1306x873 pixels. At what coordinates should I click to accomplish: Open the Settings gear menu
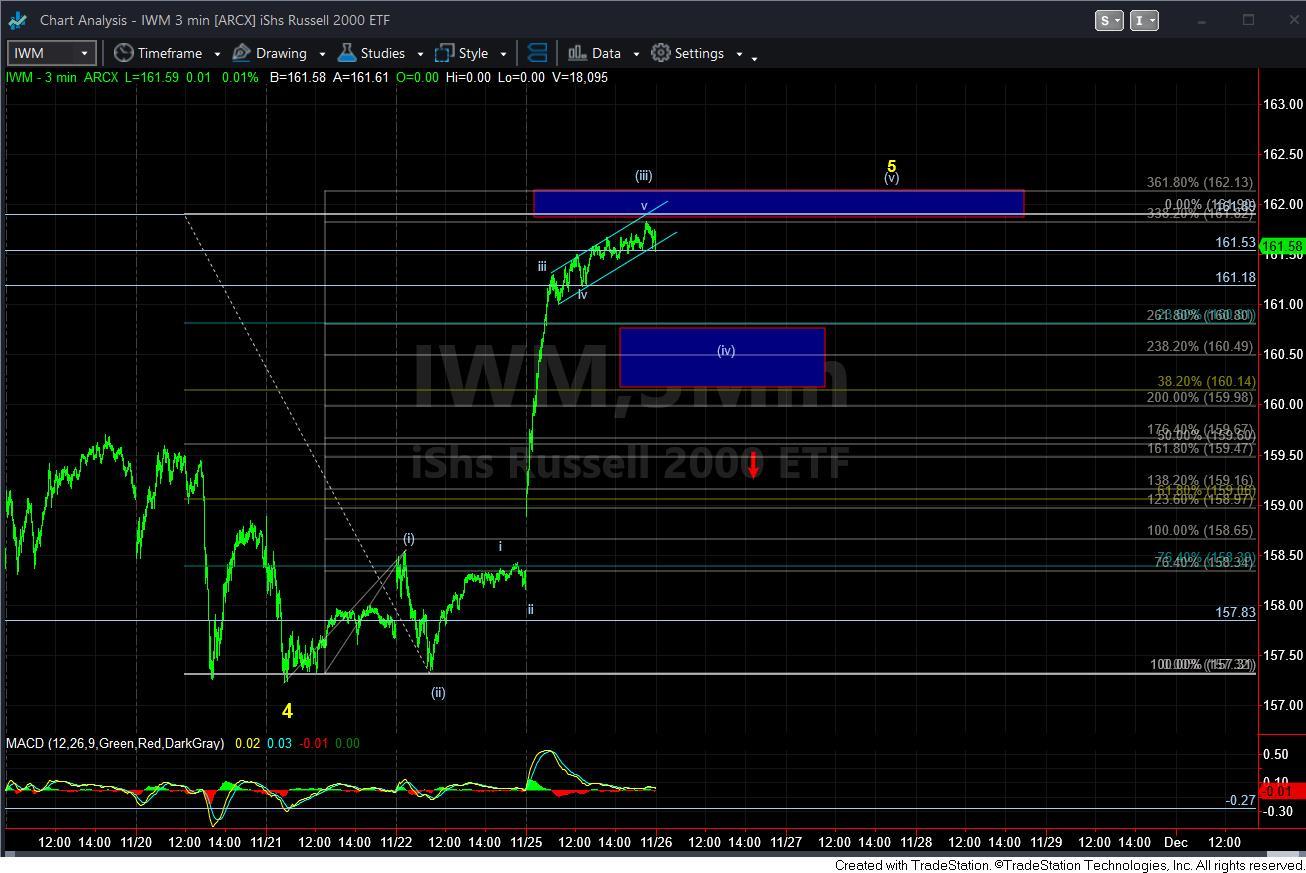coord(687,53)
